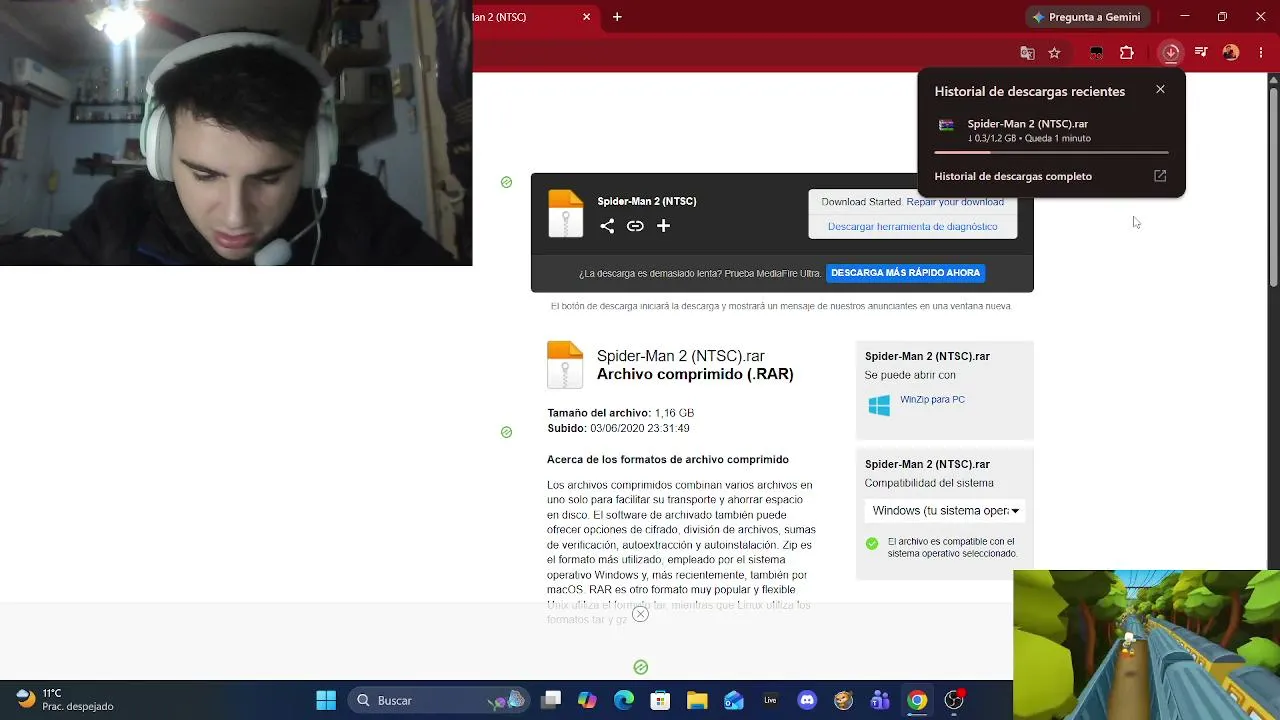Click the 'Spider-Man 2 (NTSC)' header title
The height and width of the screenshot is (720, 1280).
[647, 201]
